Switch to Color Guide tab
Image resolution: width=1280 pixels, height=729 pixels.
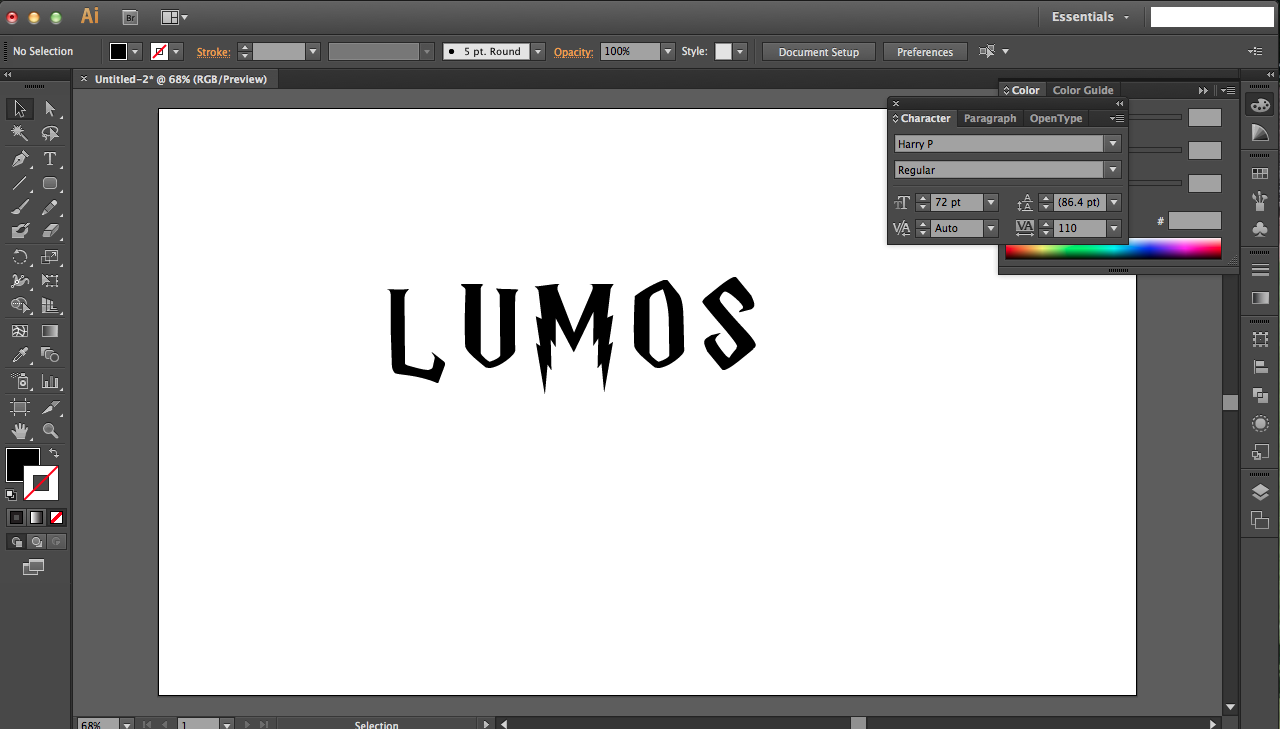point(1083,90)
